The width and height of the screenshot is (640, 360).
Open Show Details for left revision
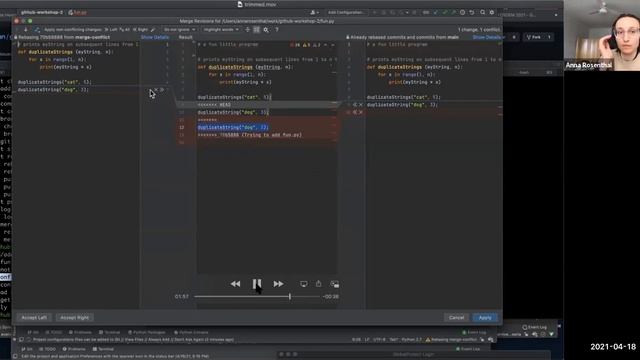point(155,37)
